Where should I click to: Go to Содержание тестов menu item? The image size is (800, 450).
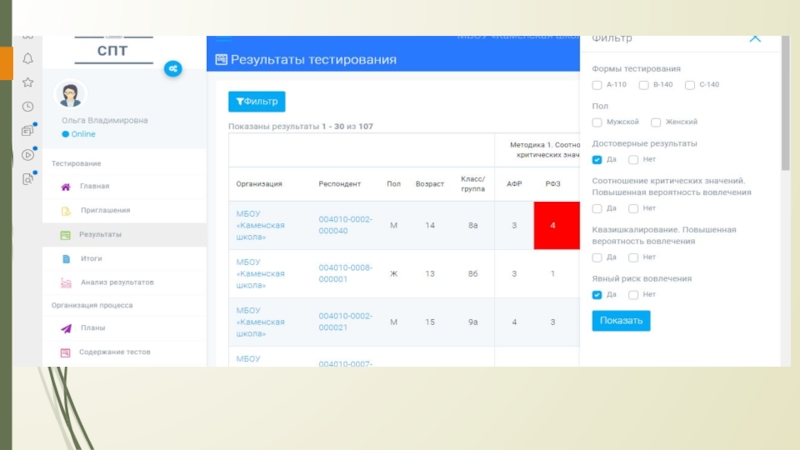[x=114, y=352]
